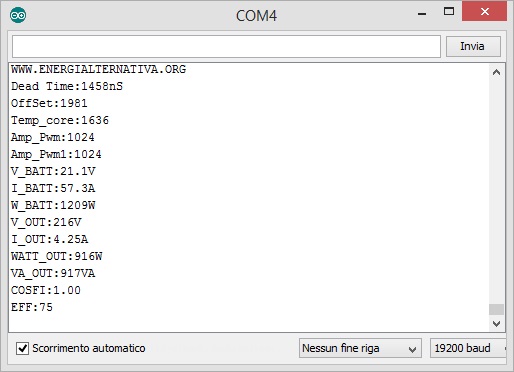This screenshot has height=372, width=514.
Task: Click the COM4 window title text
Action: pos(256,16)
